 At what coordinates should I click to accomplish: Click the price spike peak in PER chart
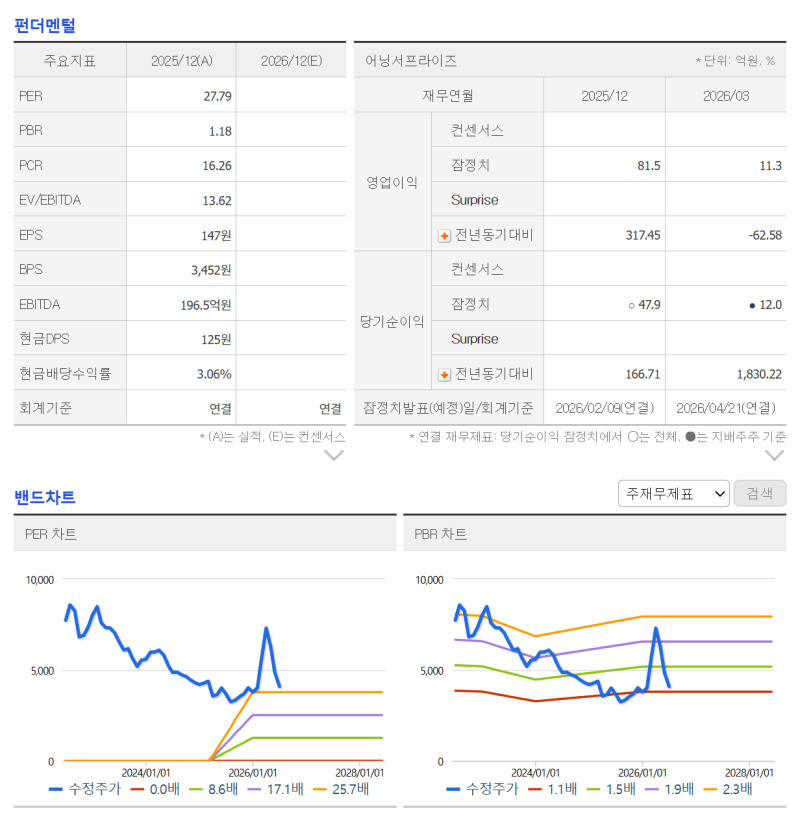(266, 628)
